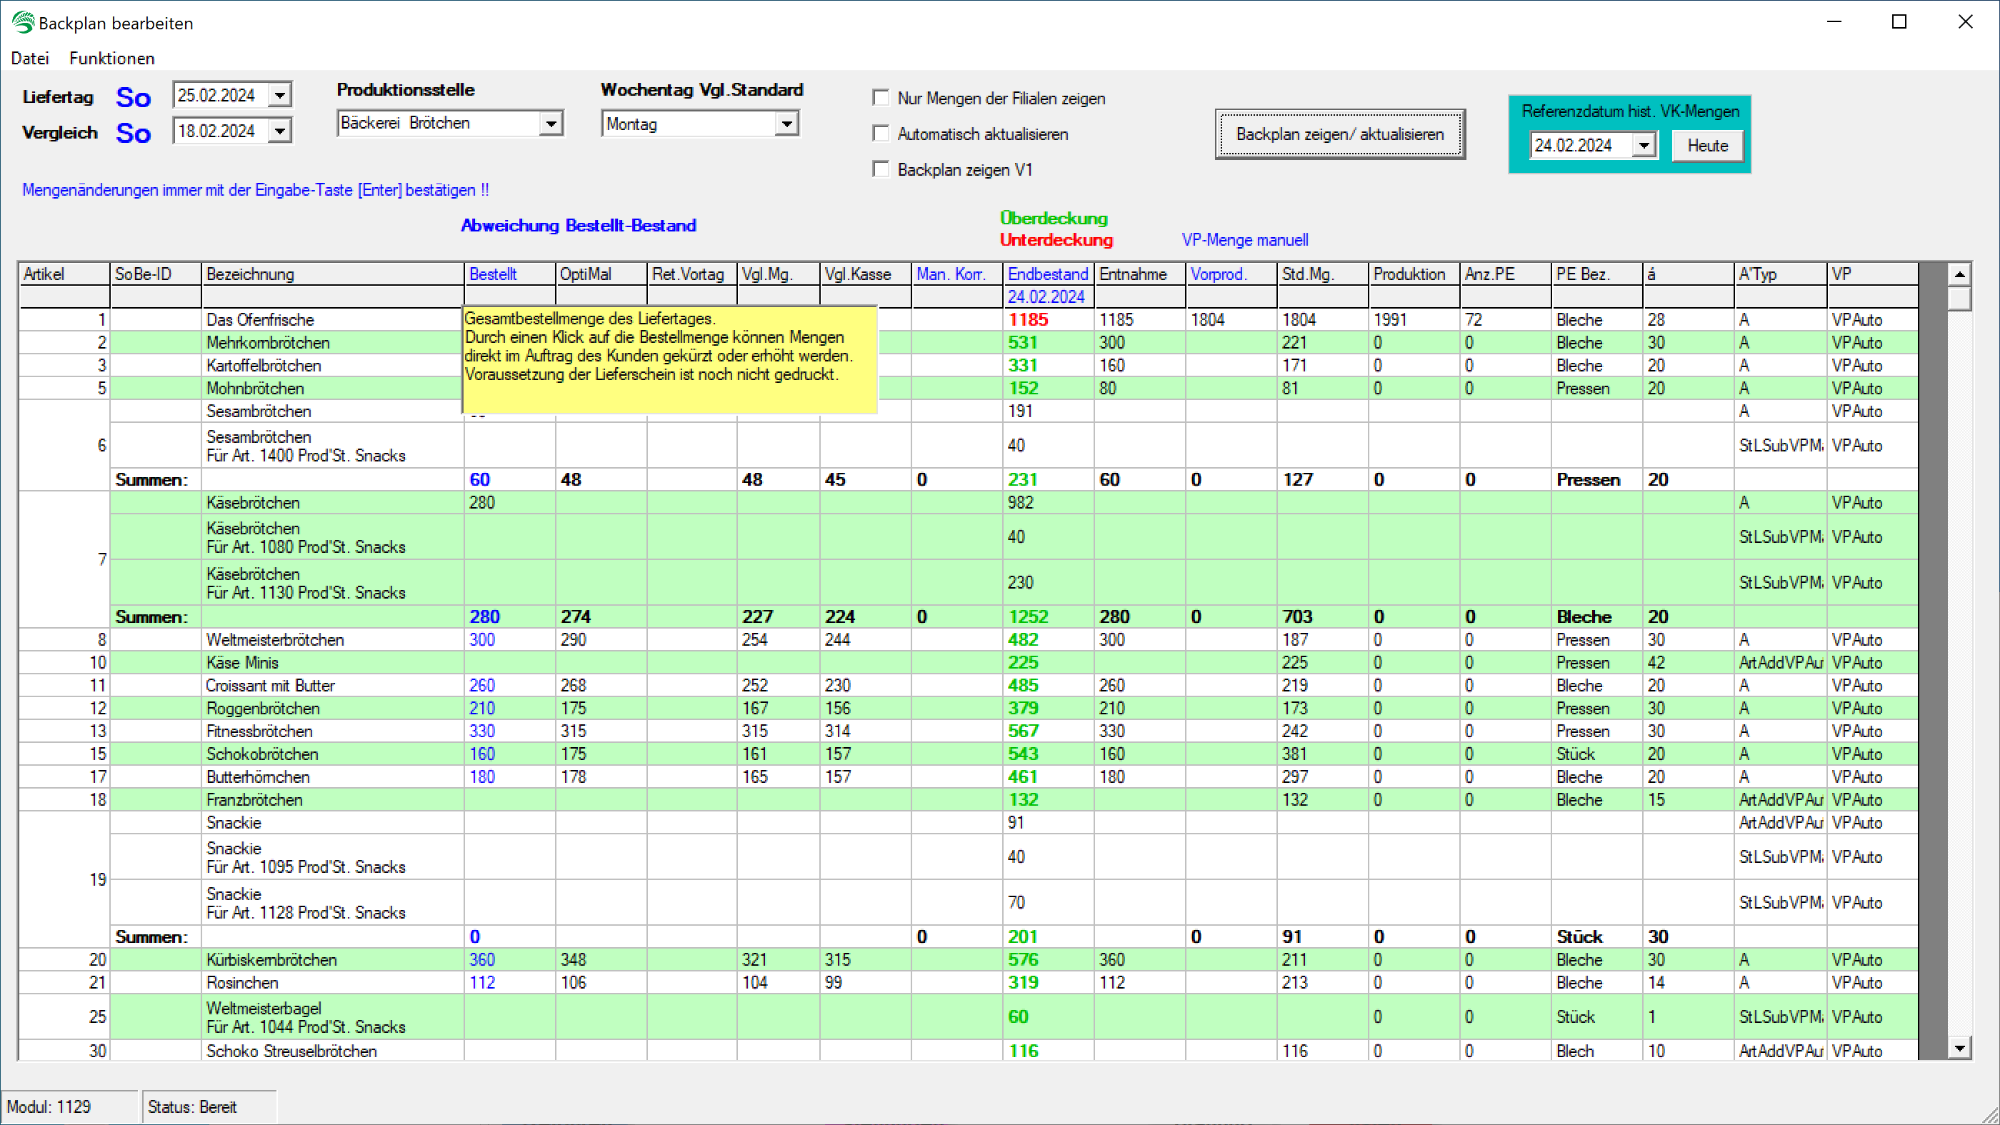Click the Heute button

pyautogui.click(x=1708, y=146)
